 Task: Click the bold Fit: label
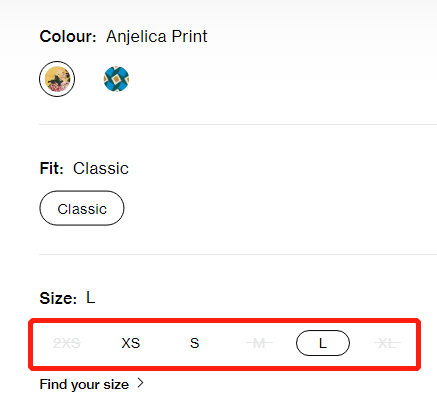point(51,168)
